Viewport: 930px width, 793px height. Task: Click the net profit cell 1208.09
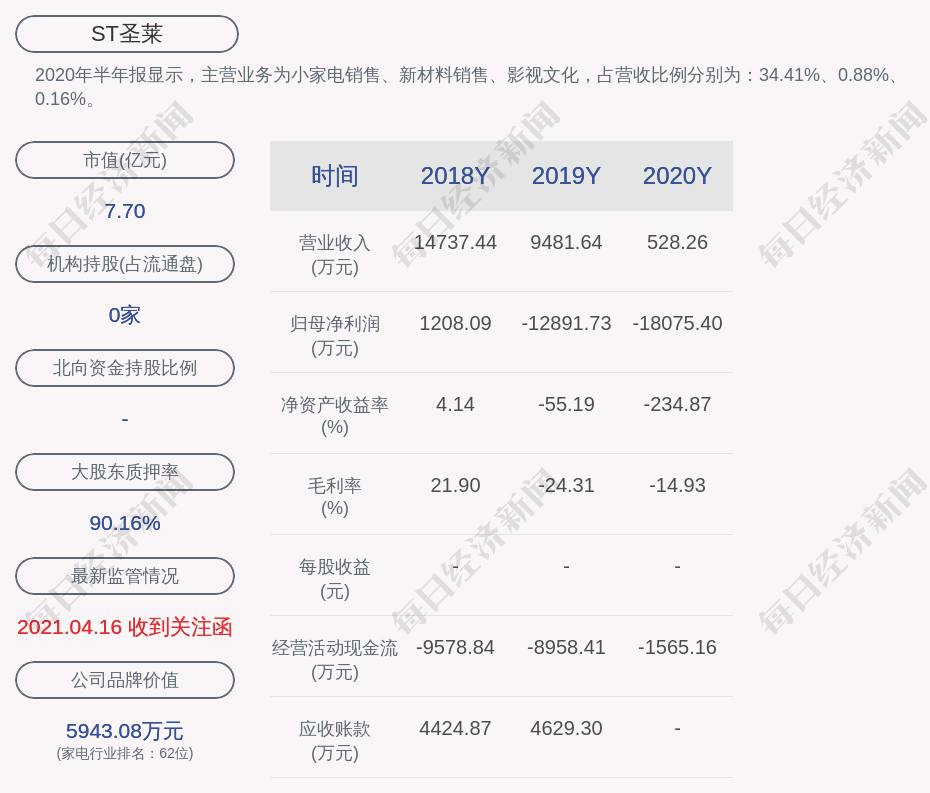click(456, 323)
